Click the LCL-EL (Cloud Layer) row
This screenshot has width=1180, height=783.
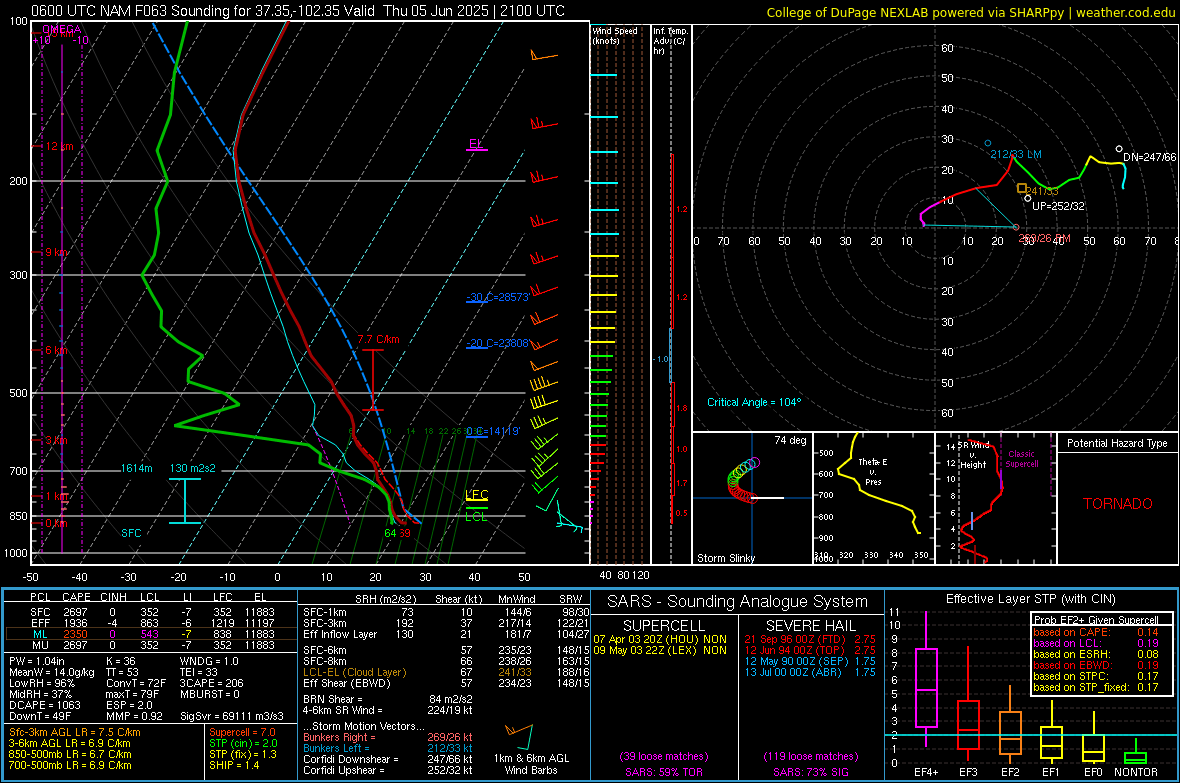point(446,672)
